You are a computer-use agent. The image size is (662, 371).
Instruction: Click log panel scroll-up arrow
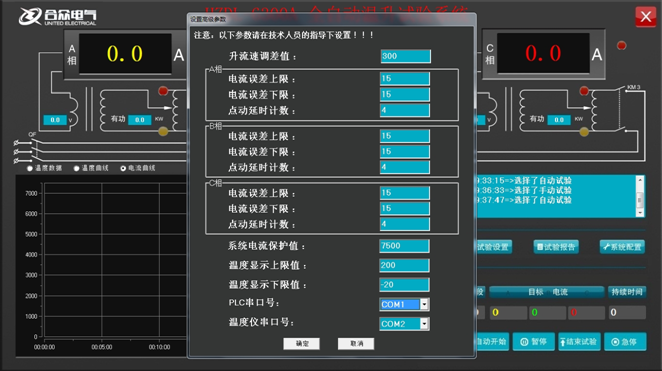point(640,180)
